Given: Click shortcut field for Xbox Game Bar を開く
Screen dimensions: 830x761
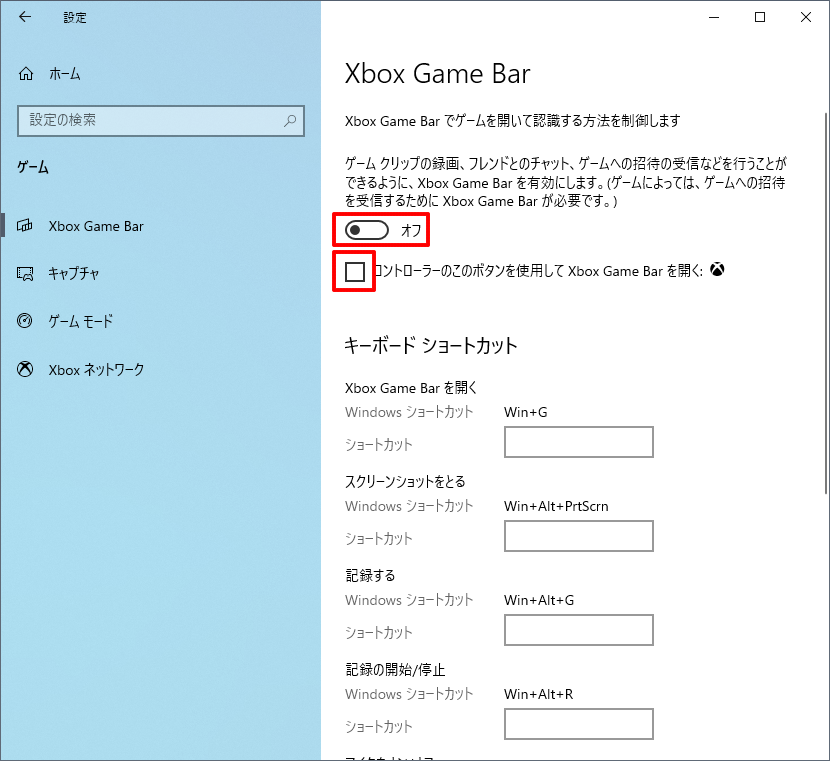Looking at the screenshot, I should [579, 442].
